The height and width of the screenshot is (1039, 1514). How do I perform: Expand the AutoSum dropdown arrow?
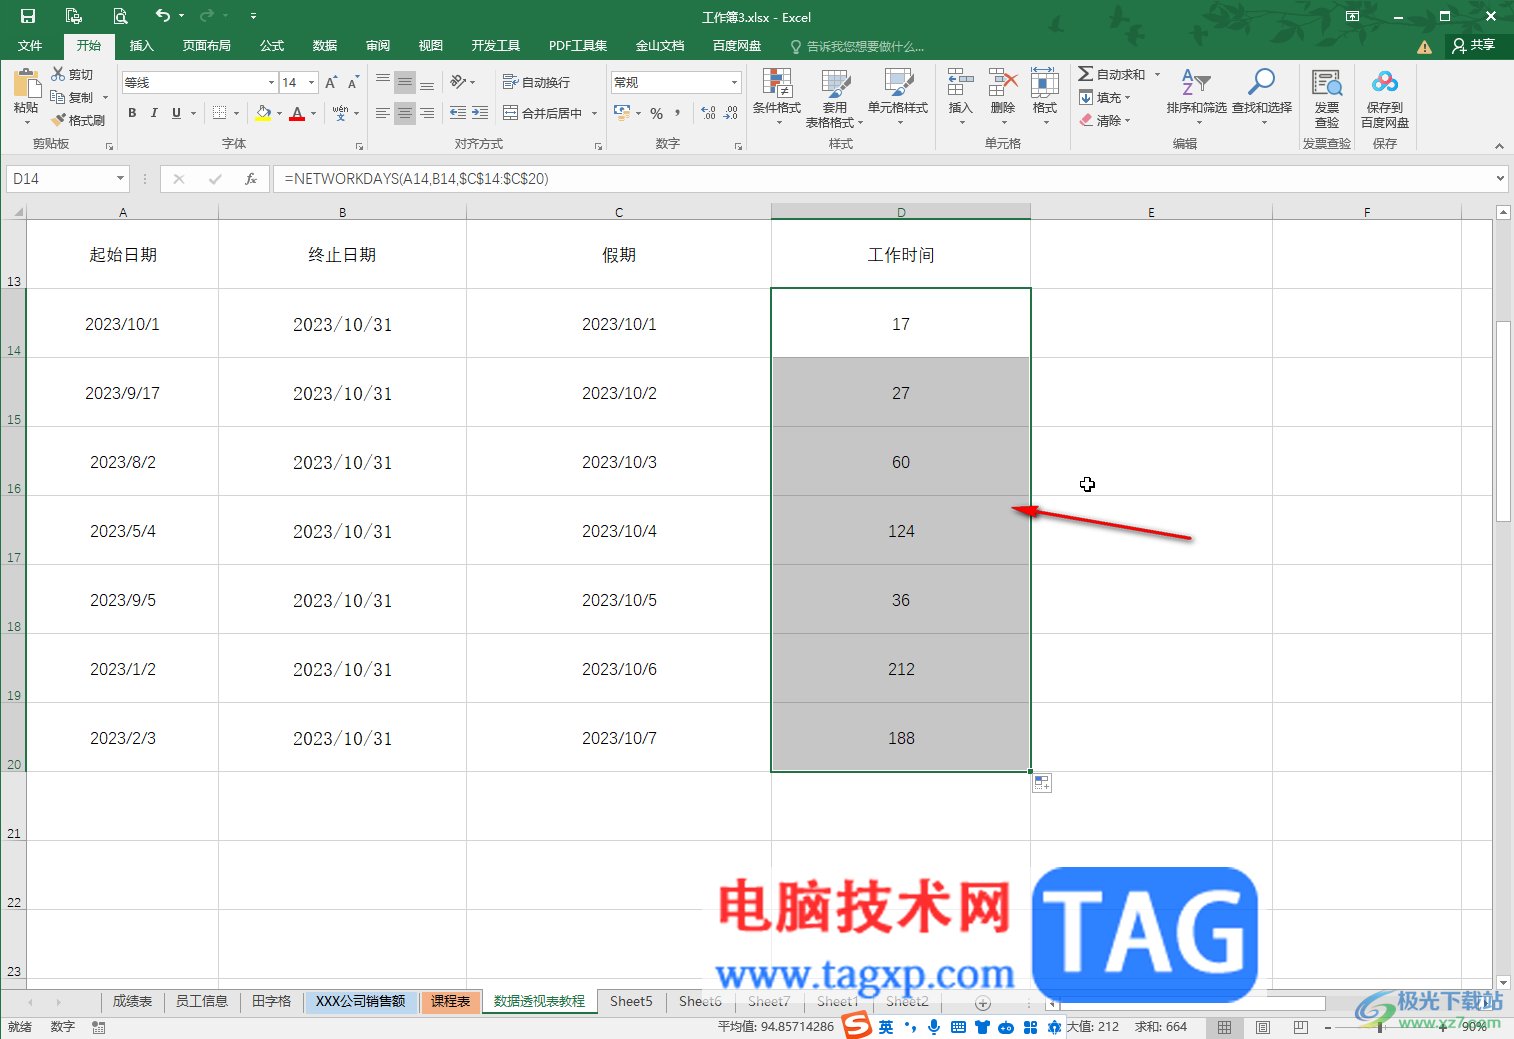click(1158, 74)
